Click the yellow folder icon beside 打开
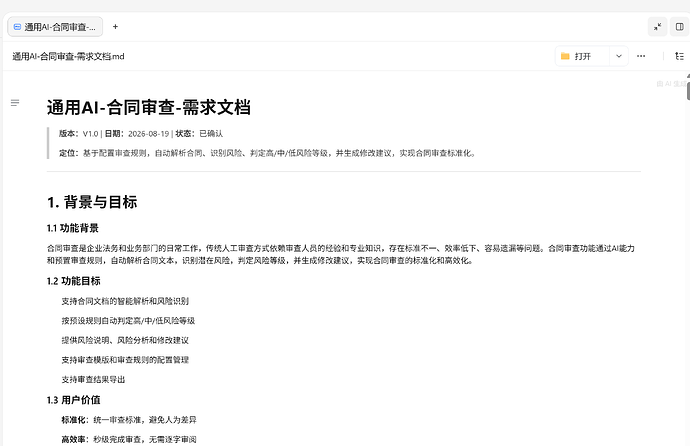The height and width of the screenshot is (446, 690). [x=565, y=56]
